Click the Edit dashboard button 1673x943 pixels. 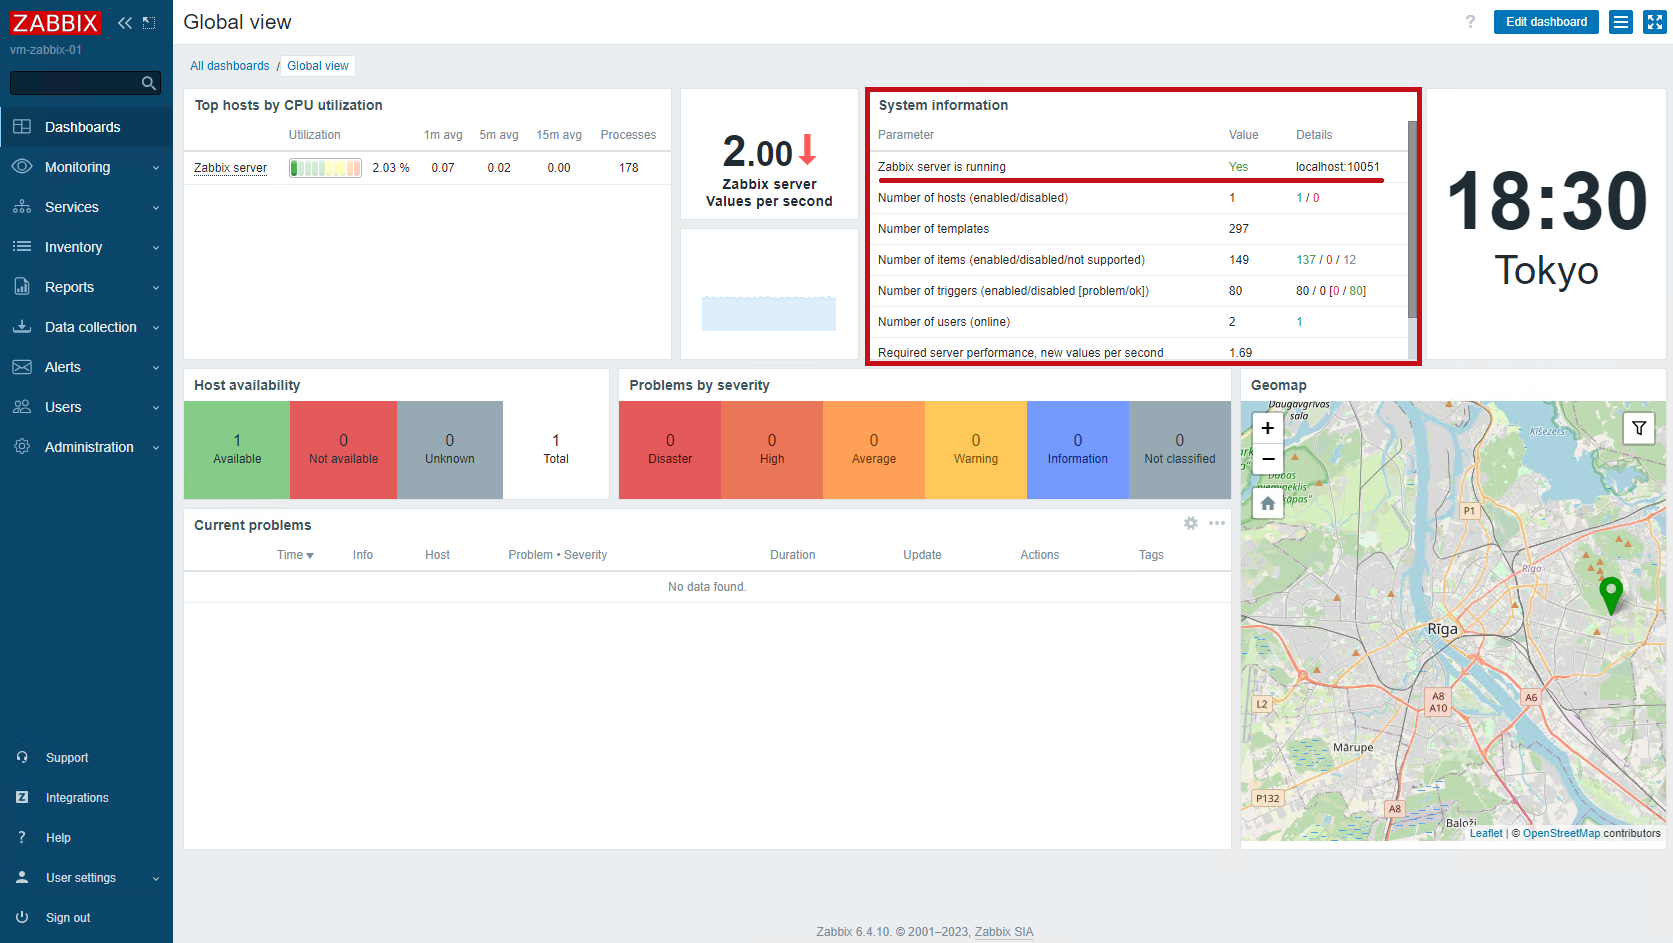(x=1546, y=22)
